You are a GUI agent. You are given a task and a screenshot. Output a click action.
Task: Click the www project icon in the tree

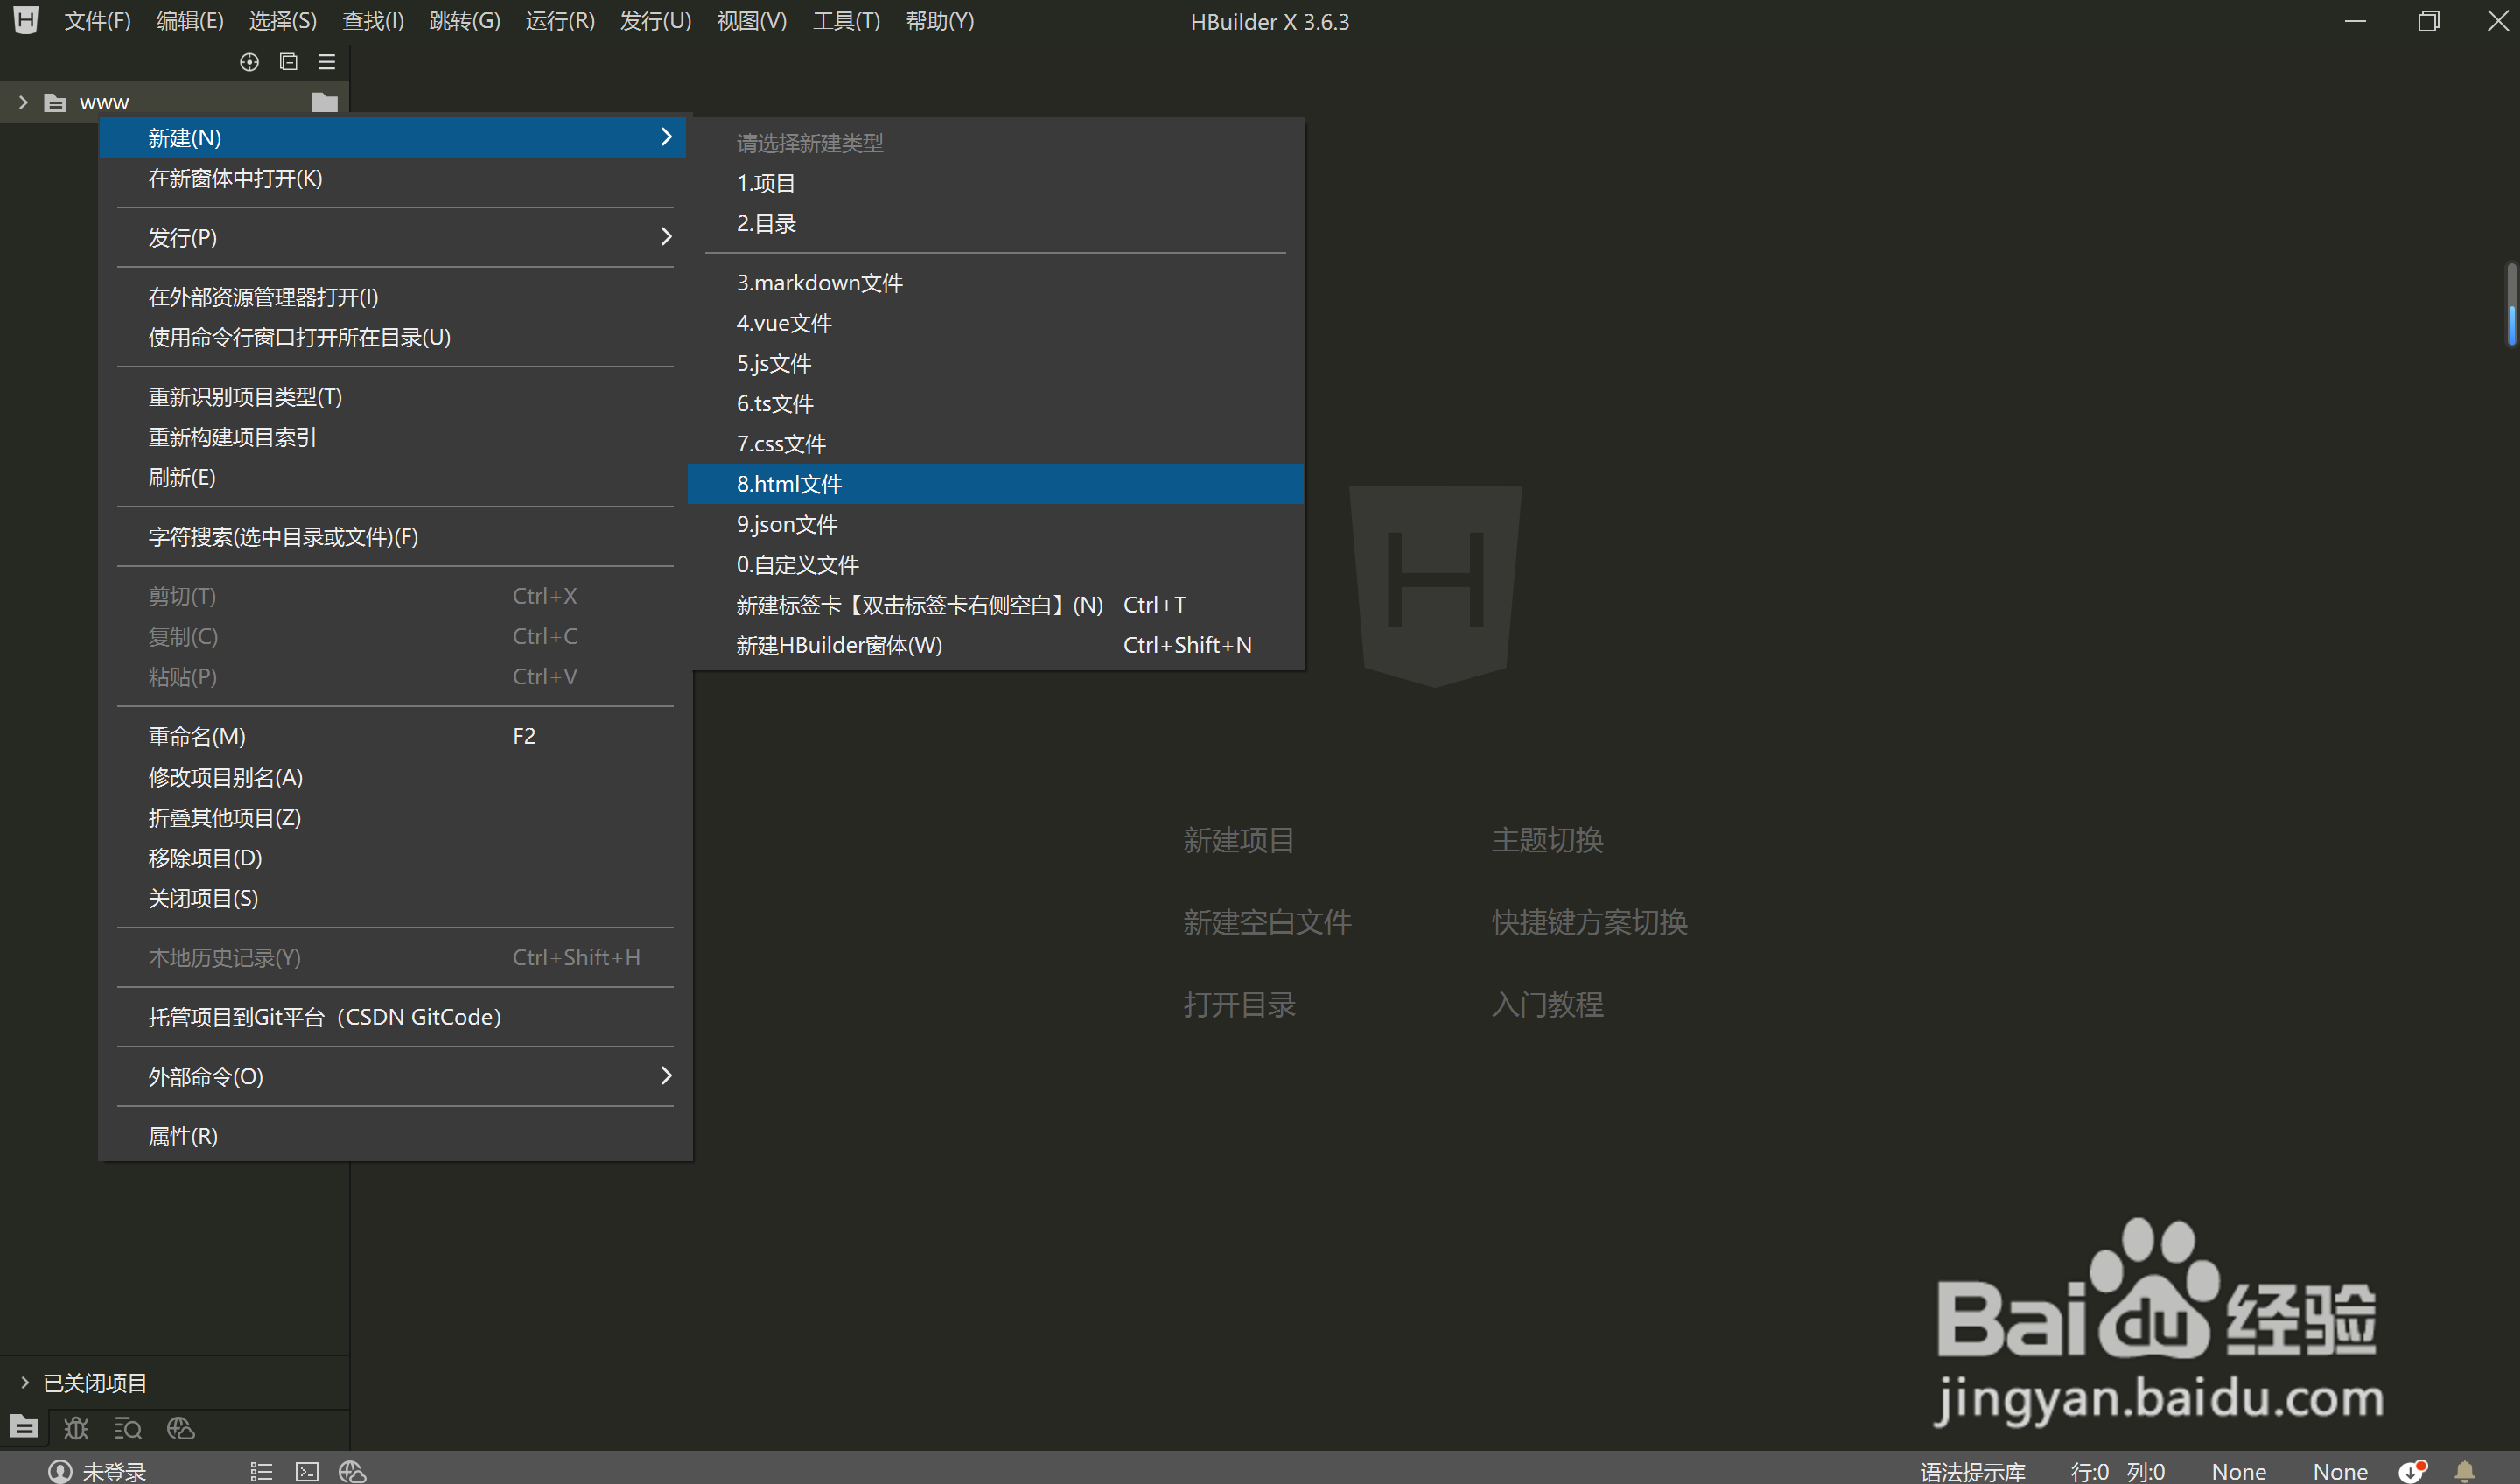(x=55, y=102)
